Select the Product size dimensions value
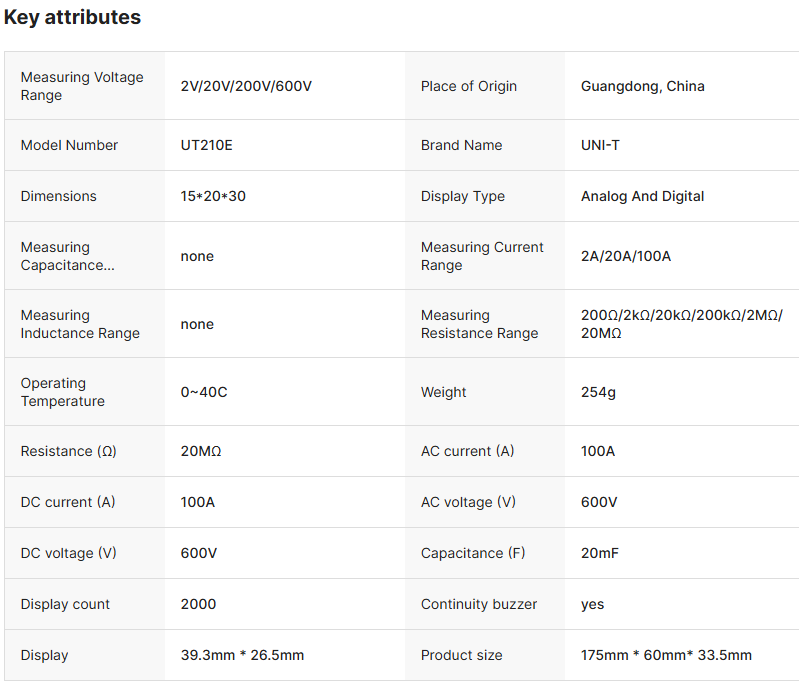 point(666,655)
